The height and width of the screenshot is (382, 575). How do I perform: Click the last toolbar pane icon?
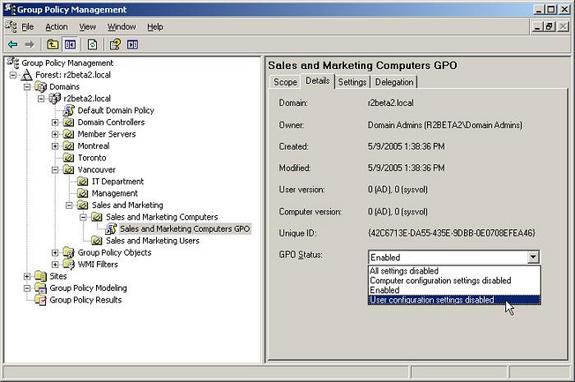pyautogui.click(x=132, y=45)
